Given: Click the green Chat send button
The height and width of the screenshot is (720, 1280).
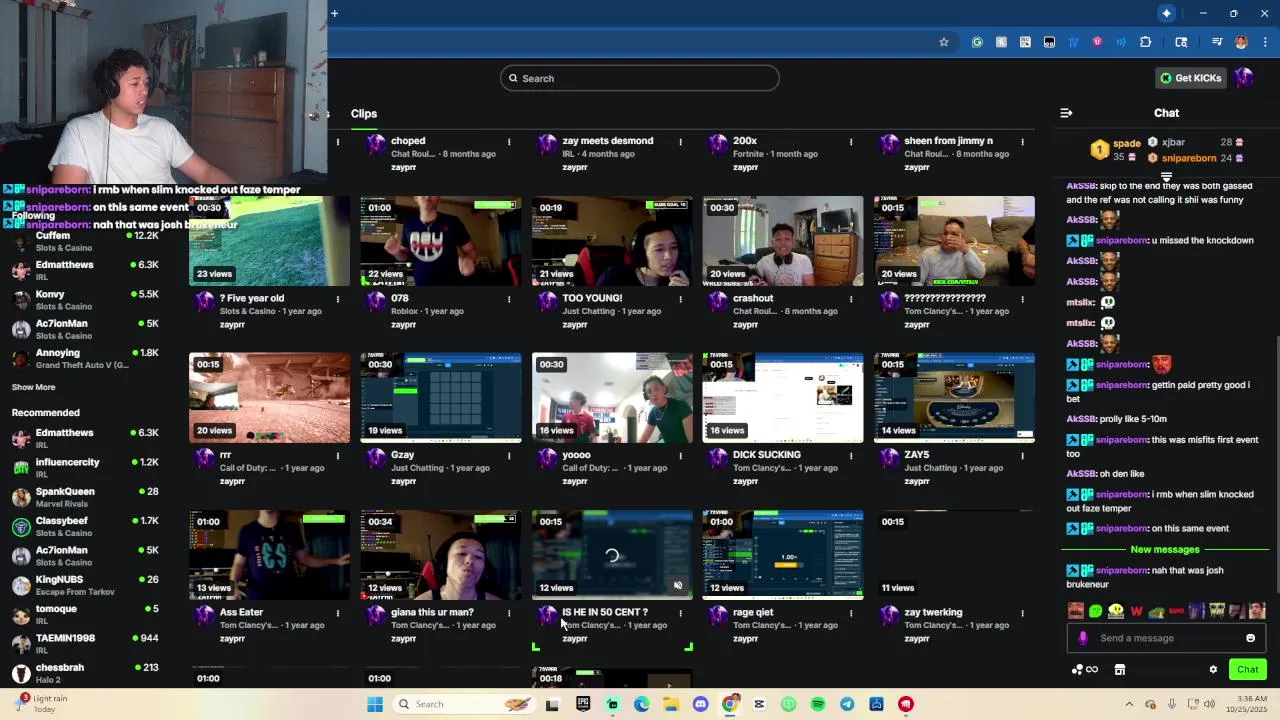Looking at the screenshot, I should click(1247, 670).
